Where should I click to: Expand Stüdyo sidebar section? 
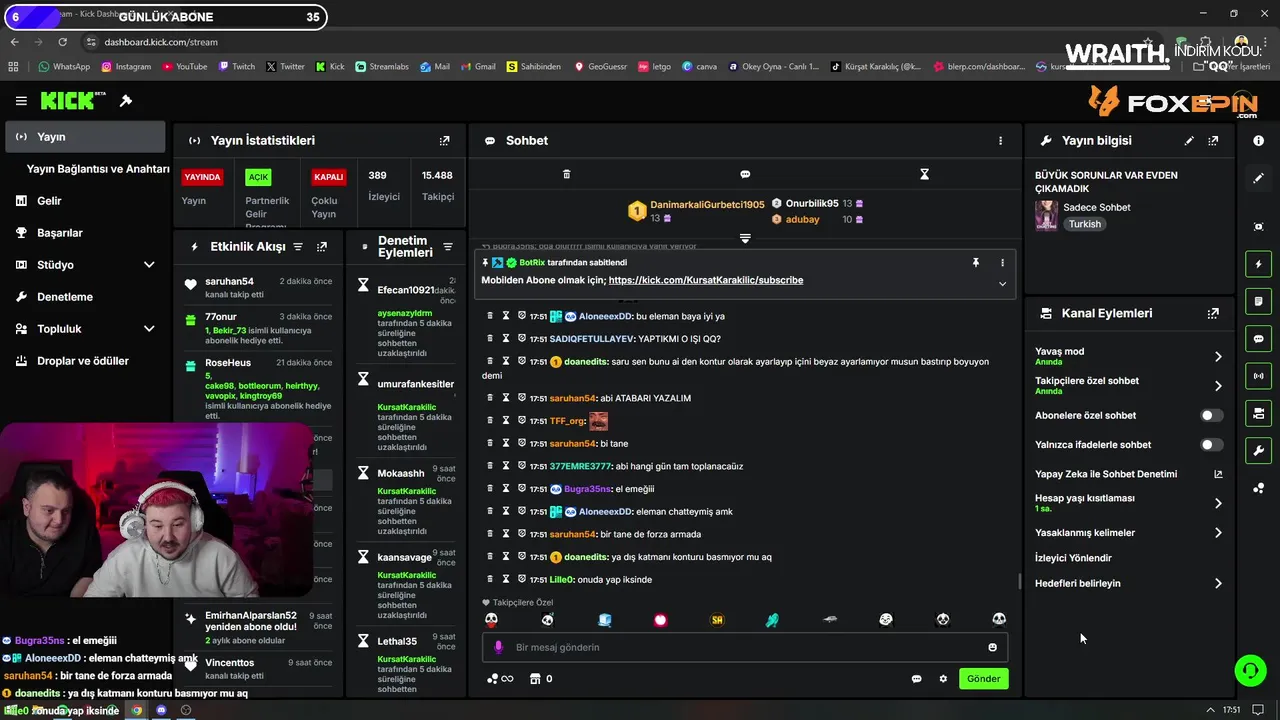coord(149,265)
